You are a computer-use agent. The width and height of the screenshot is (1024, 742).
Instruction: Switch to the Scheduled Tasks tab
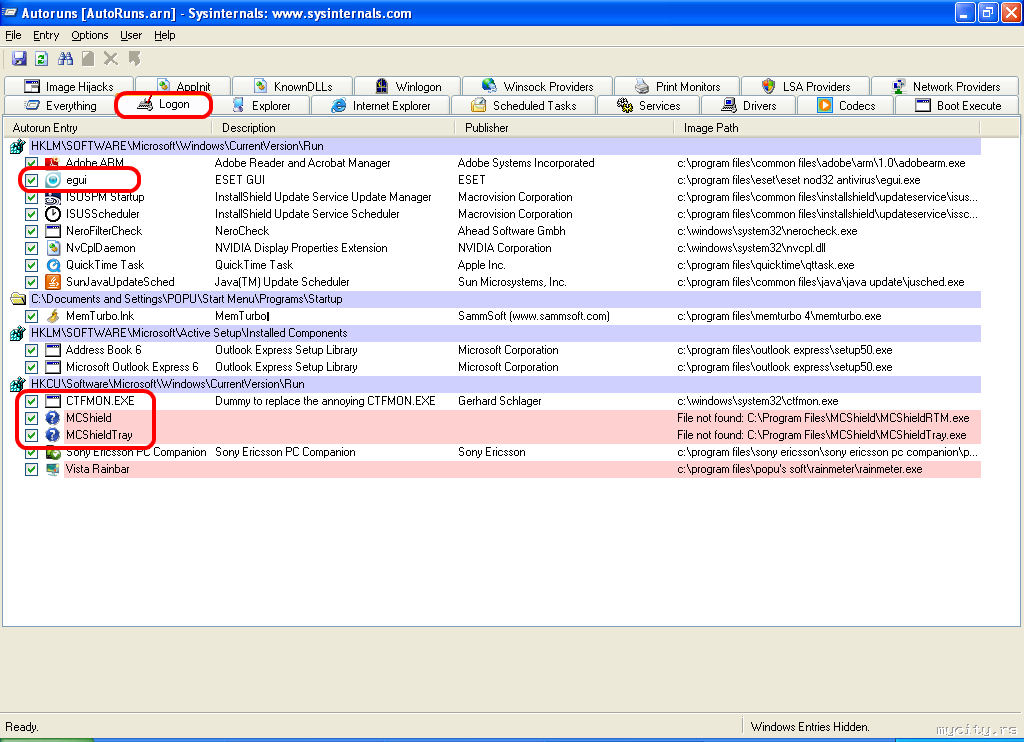tap(534, 106)
